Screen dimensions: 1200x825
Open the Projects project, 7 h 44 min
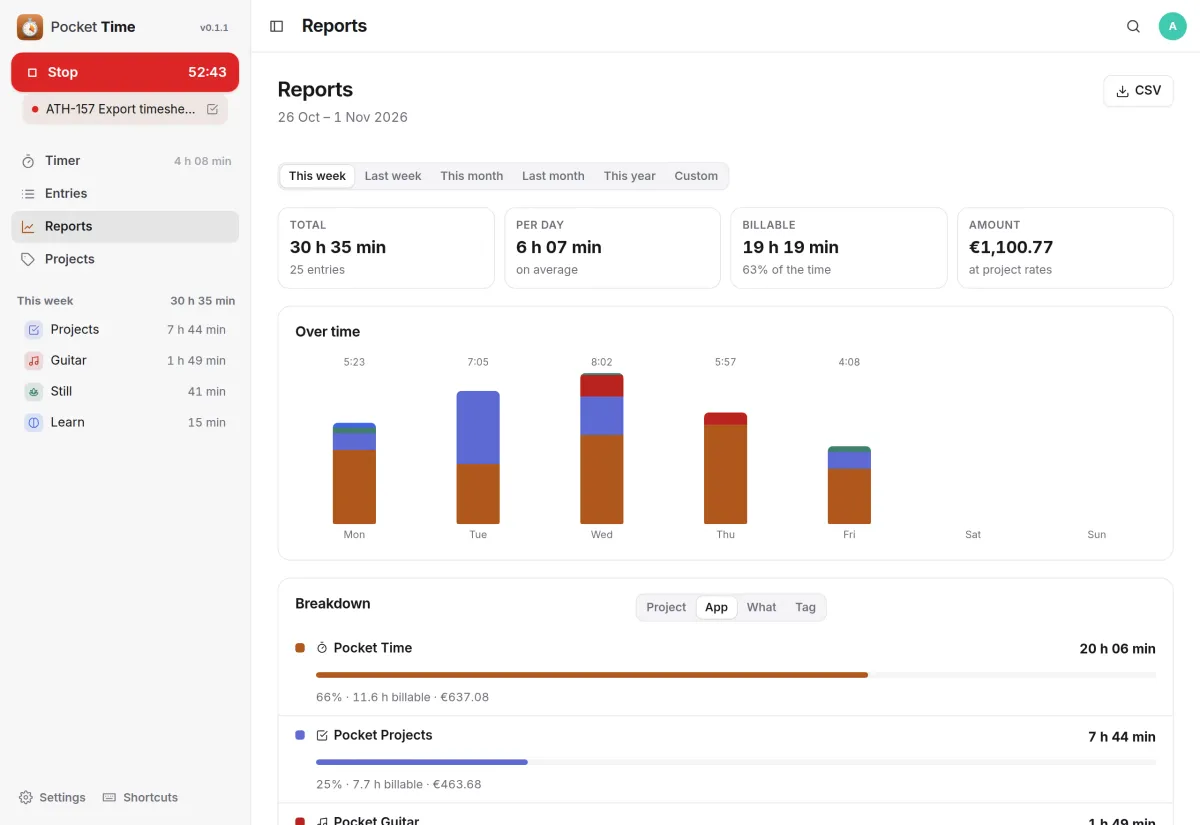[125, 330]
